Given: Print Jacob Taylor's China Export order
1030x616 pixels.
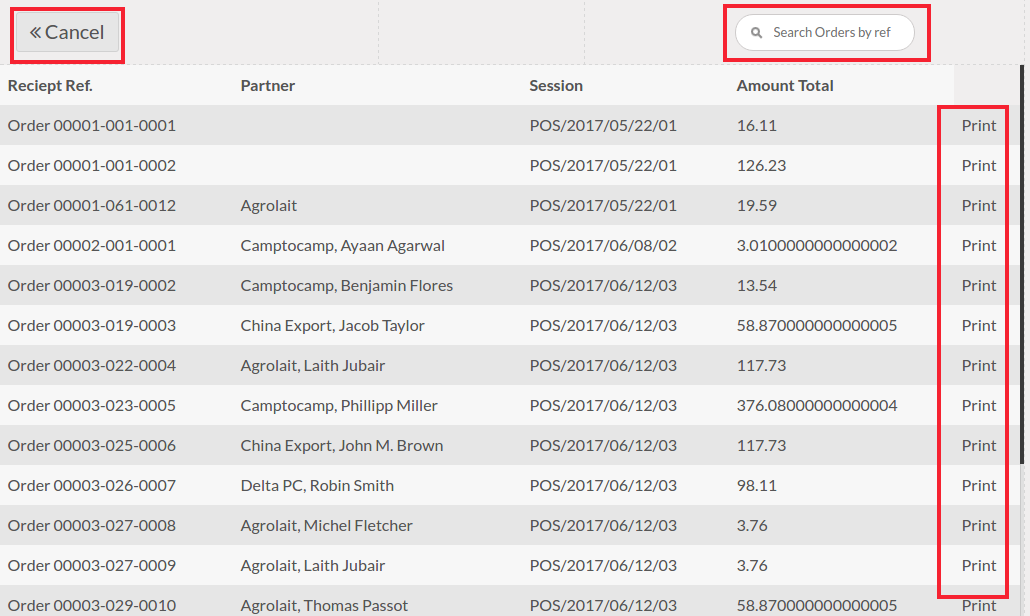Looking at the screenshot, I should 979,326.
